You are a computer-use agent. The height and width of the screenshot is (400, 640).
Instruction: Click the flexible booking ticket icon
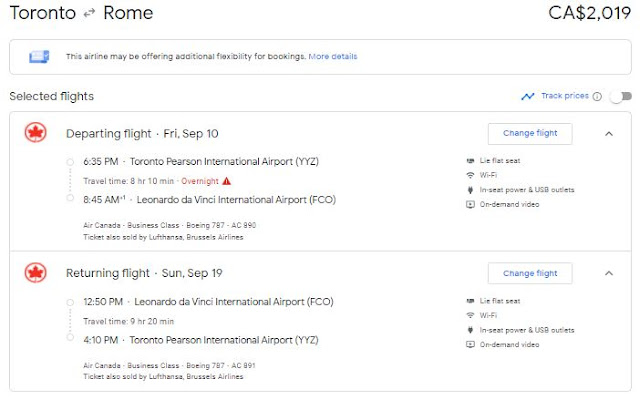coord(39,56)
